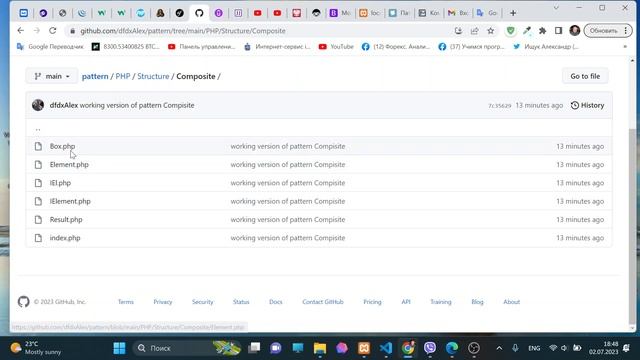Switch to the Gmail tab

458,13
